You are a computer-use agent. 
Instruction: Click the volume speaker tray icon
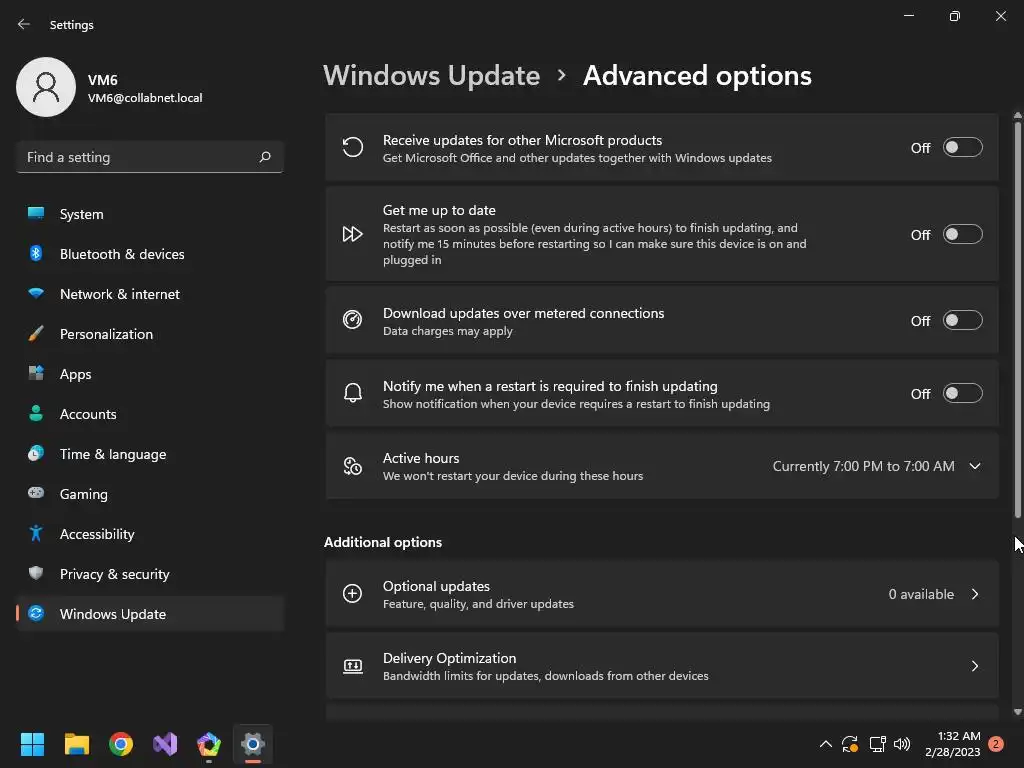pos(902,744)
